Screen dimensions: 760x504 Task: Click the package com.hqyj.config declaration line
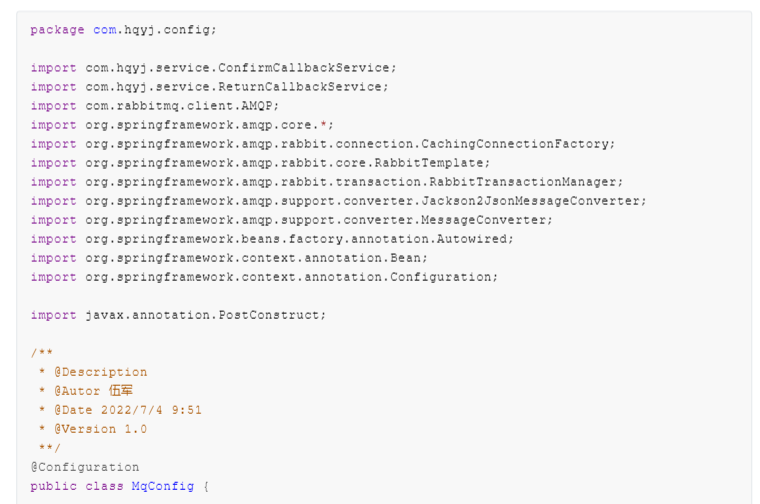tap(123, 30)
